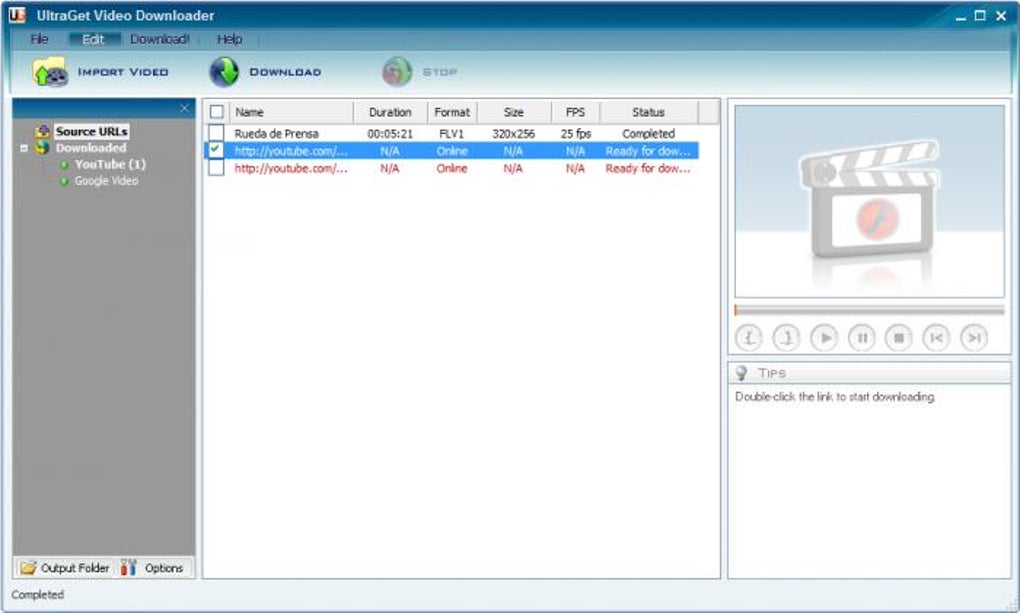
Task: Click the video preview clapperboard area
Action: click(x=869, y=201)
